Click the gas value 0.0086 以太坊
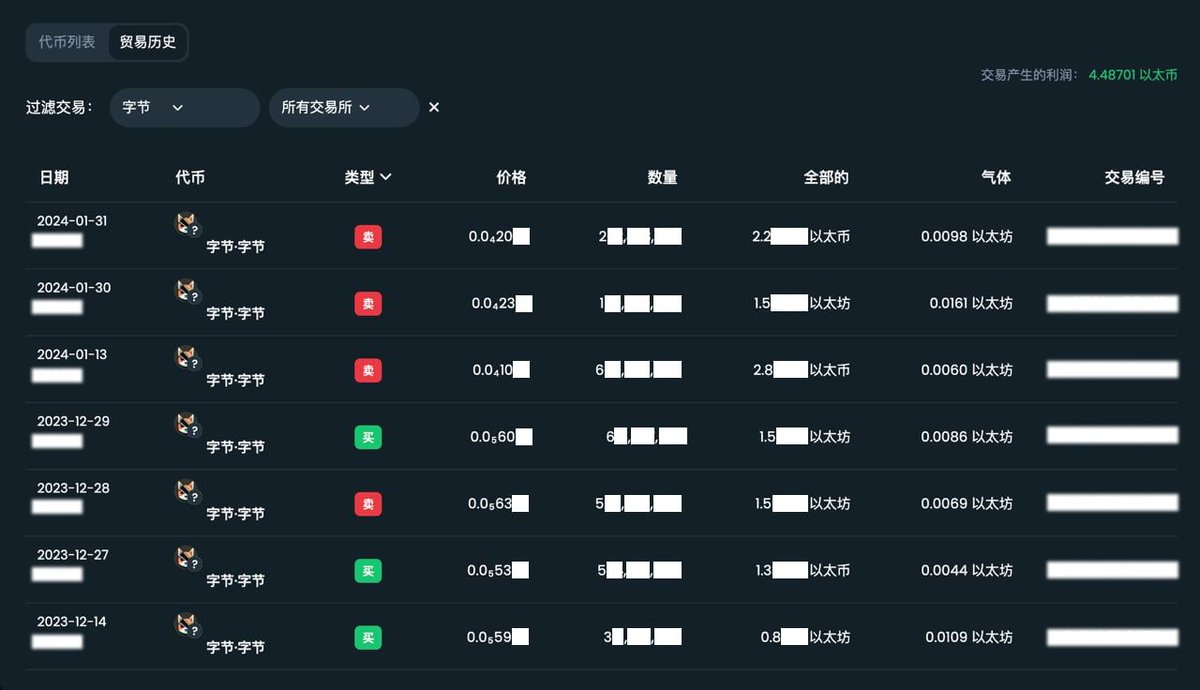This screenshot has height=690, width=1200. [967, 437]
